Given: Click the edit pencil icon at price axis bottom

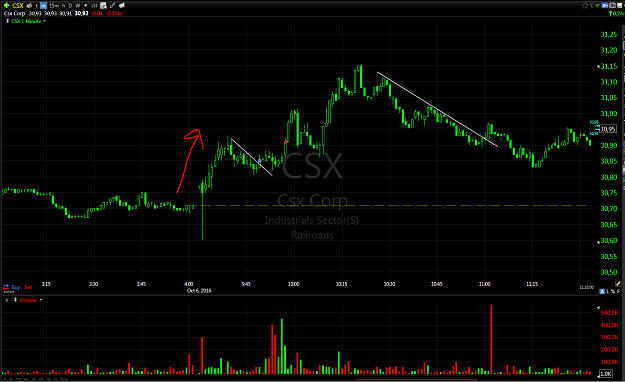Looking at the screenshot, I should (618, 284).
